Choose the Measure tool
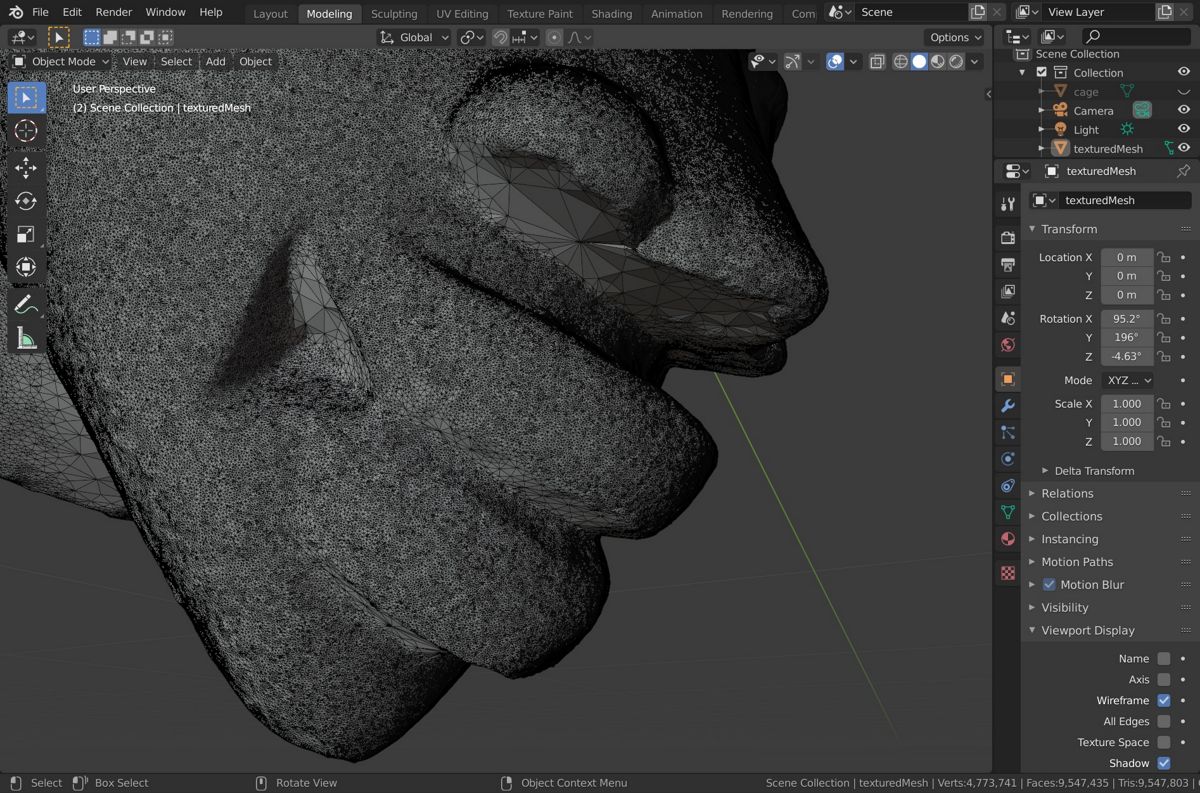 [x=27, y=338]
